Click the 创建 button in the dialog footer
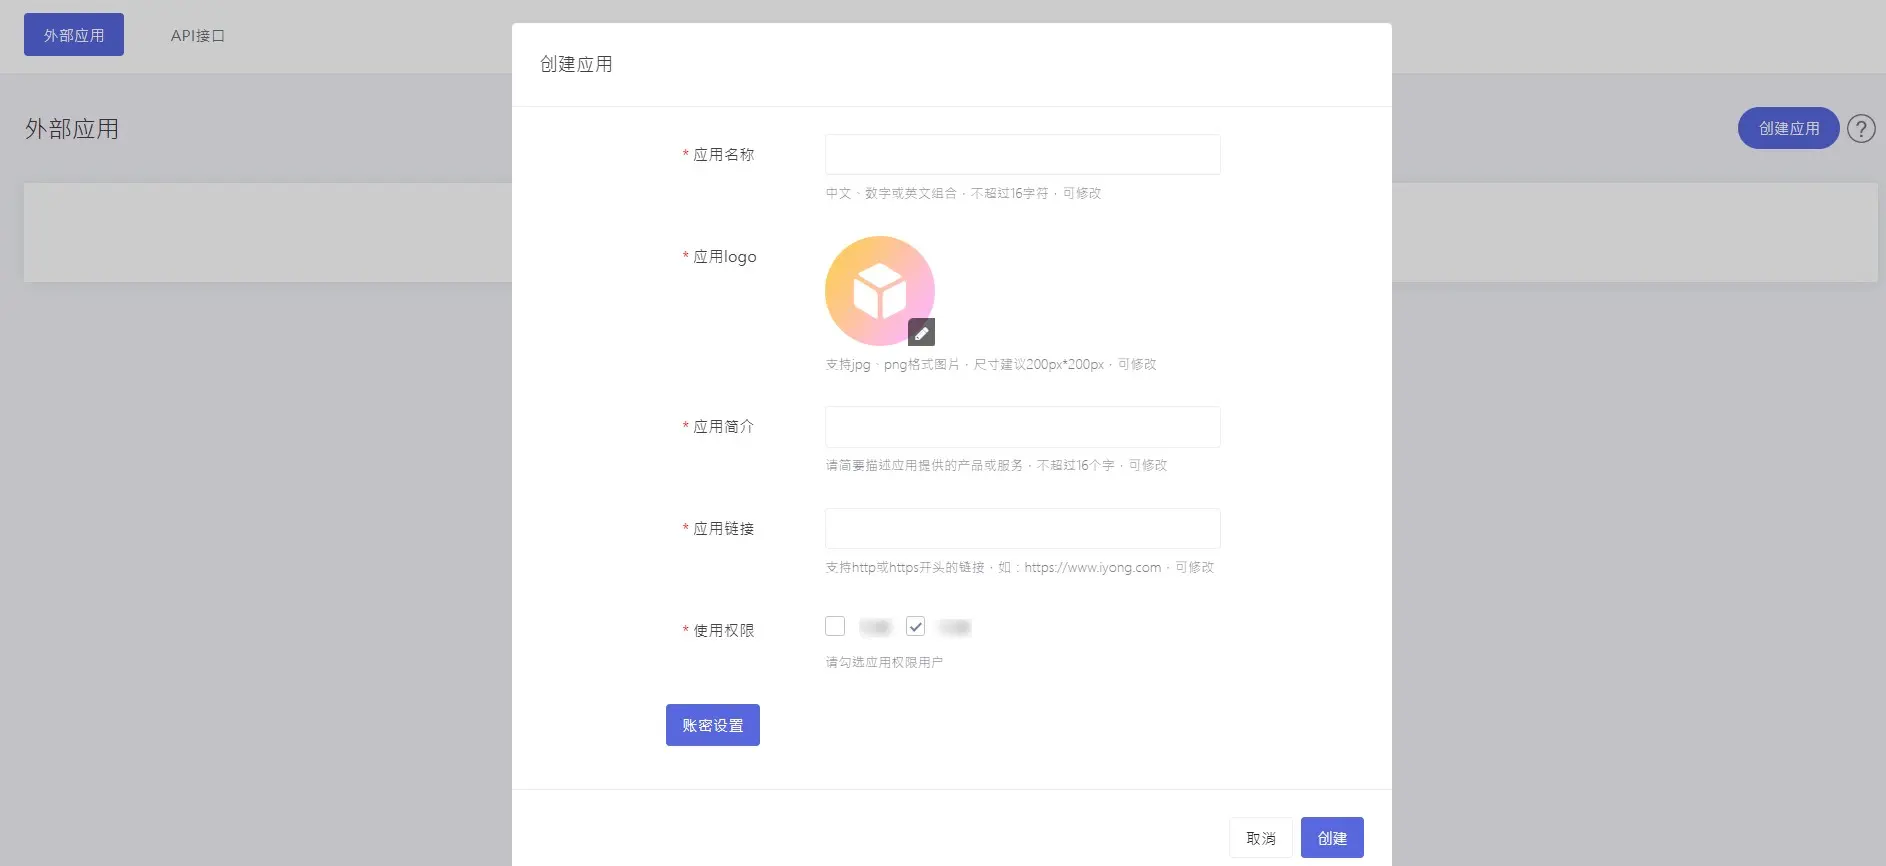Image resolution: width=1886 pixels, height=866 pixels. click(x=1331, y=838)
